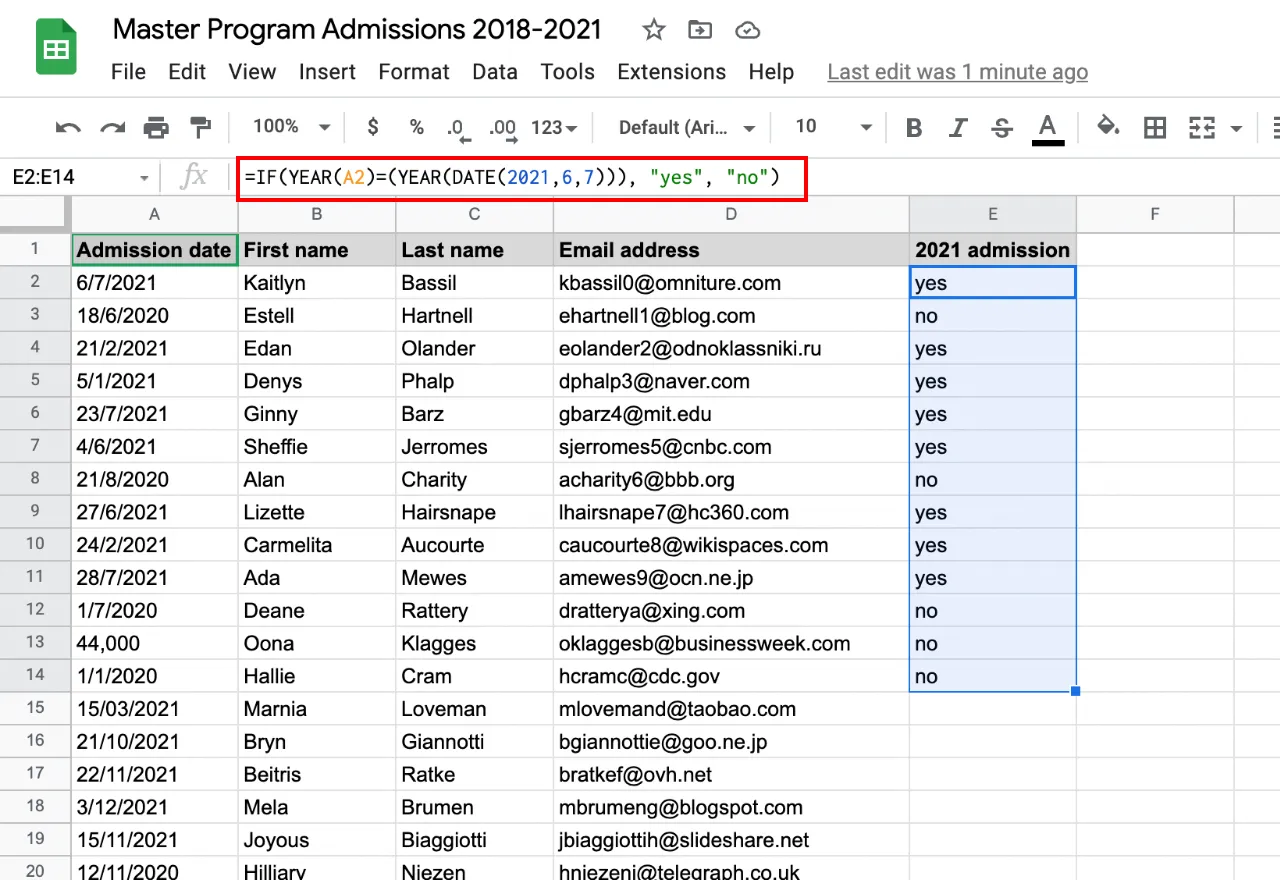Click the move to folder icon
The image size is (1280, 880).
(x=700, y=30)
